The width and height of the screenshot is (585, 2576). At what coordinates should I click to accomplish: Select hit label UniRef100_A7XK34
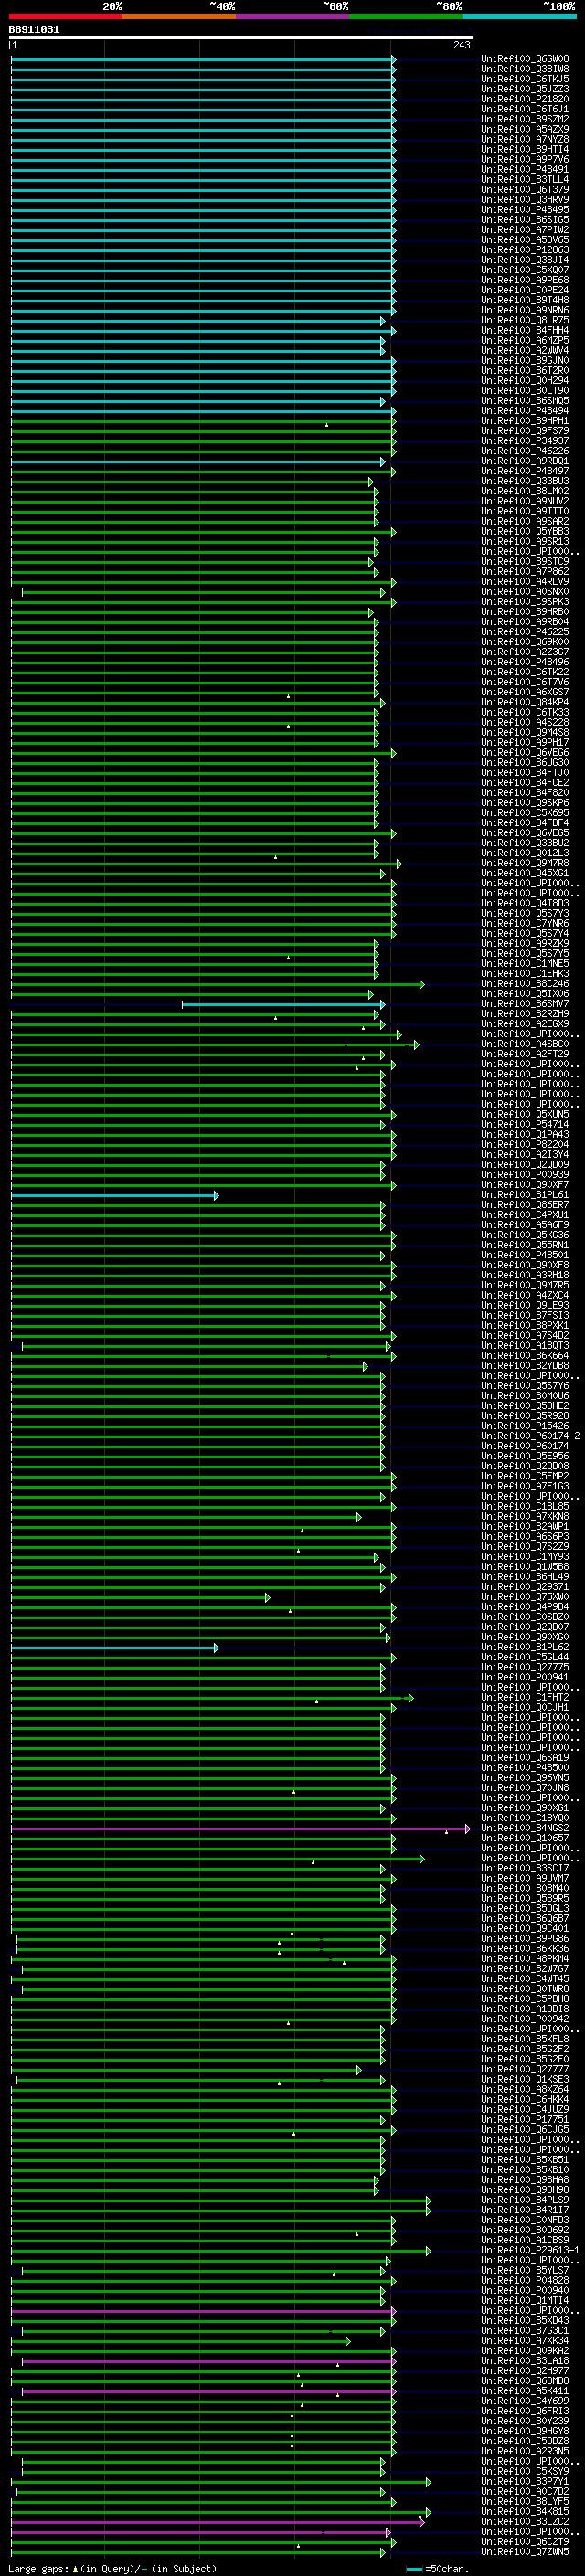tap(525, 2341)
